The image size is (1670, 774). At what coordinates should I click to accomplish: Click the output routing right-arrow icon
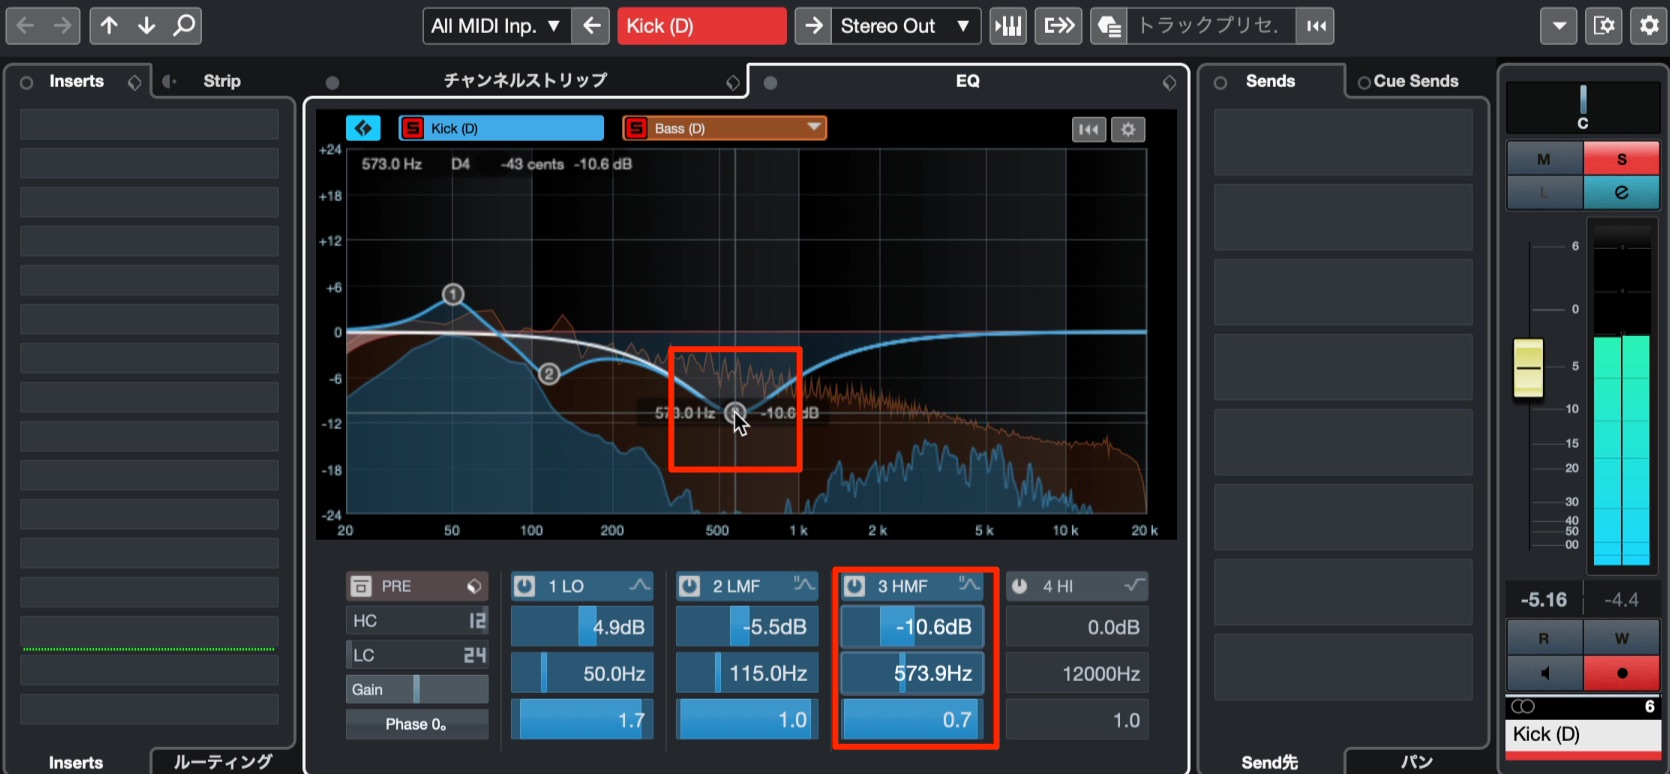point(814,26)
